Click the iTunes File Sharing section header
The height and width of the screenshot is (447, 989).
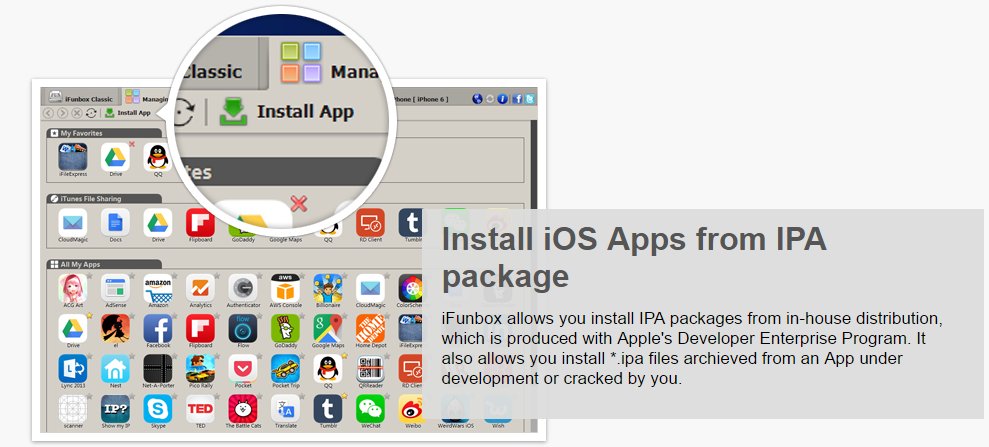coord(104,199)
